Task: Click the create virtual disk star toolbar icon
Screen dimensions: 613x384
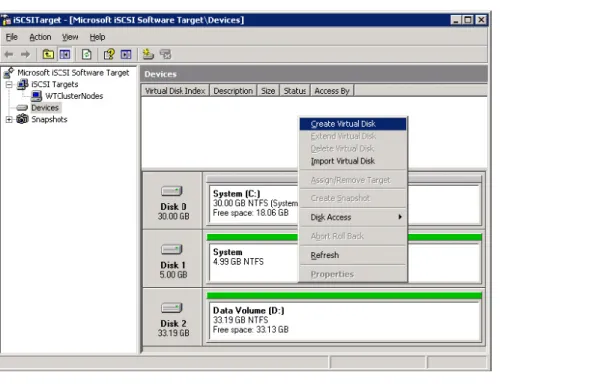Action: [x=148, y=54]
